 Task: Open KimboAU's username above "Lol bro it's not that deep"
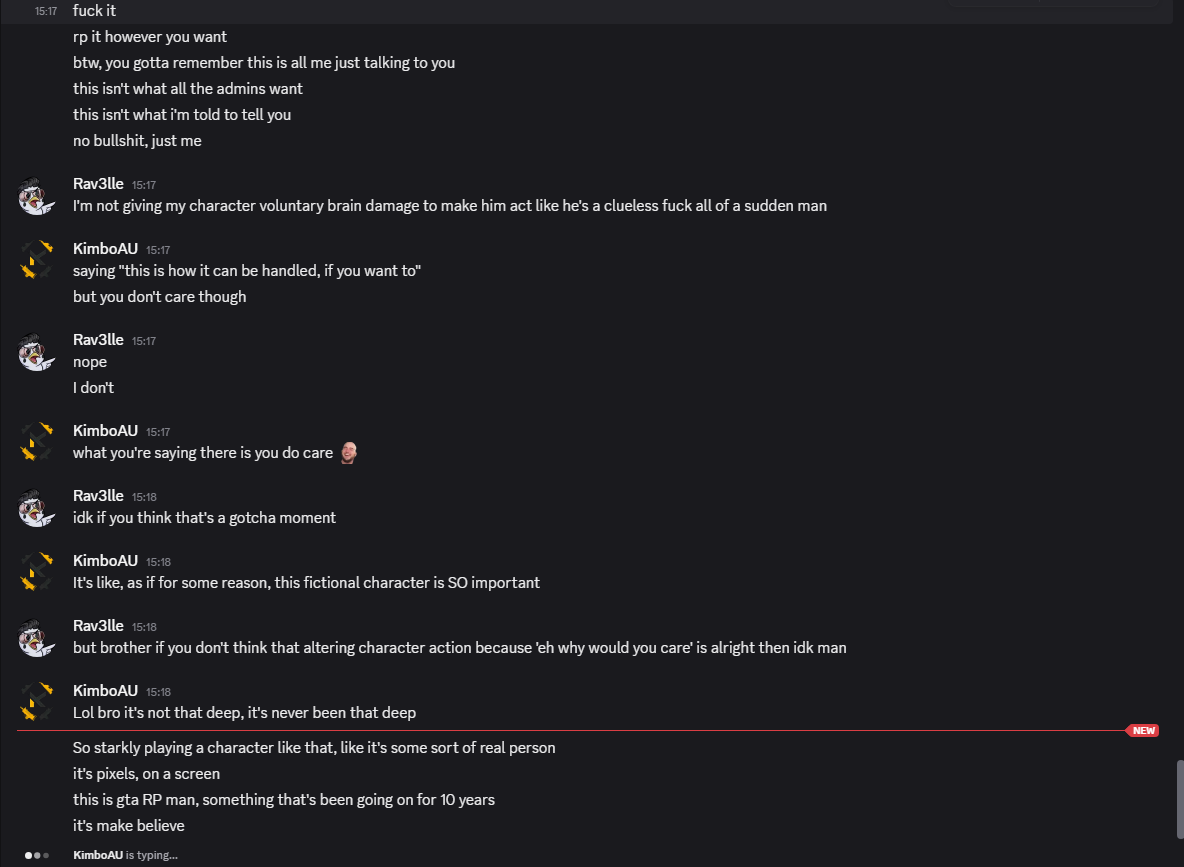pos(105,691)
